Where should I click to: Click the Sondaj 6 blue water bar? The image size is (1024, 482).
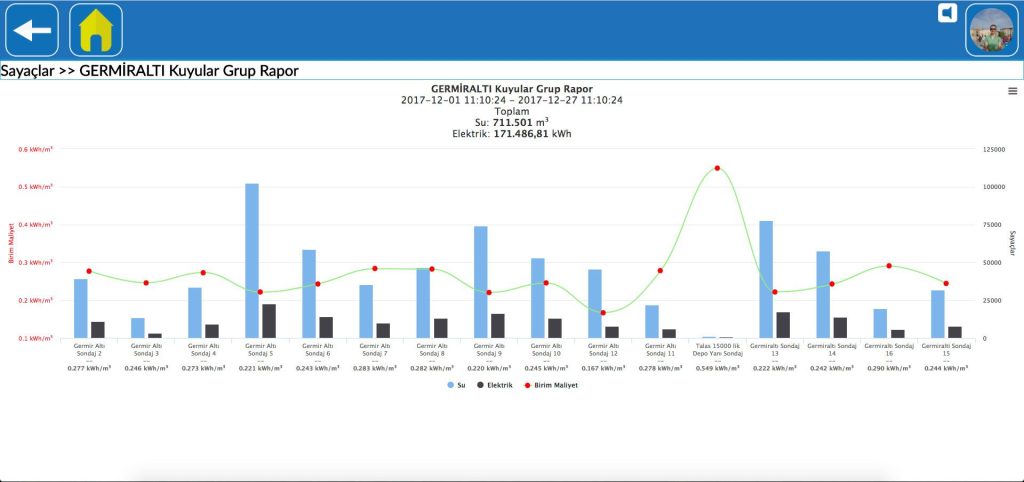309,294
